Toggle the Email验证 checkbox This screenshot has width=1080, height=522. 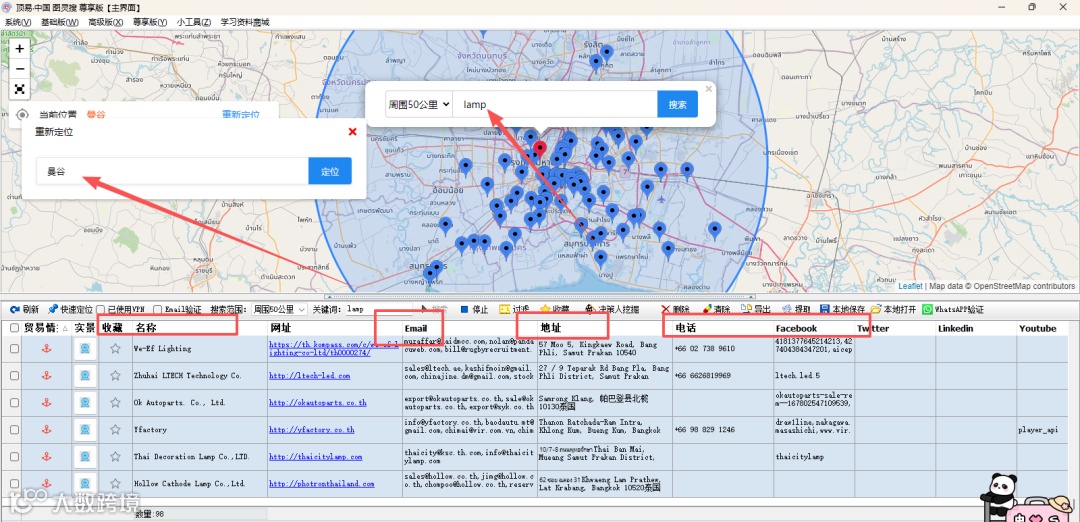point(158,310)
